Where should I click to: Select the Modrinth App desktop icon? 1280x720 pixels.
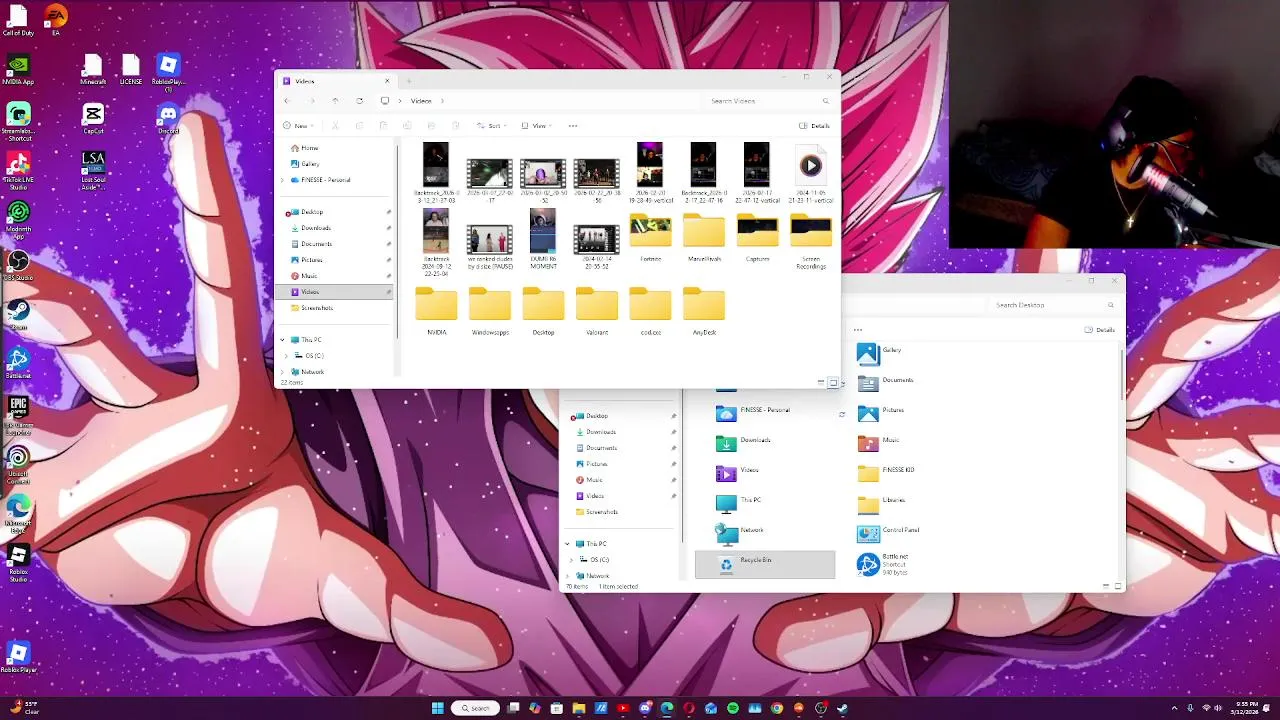click(x=18, y=217)
